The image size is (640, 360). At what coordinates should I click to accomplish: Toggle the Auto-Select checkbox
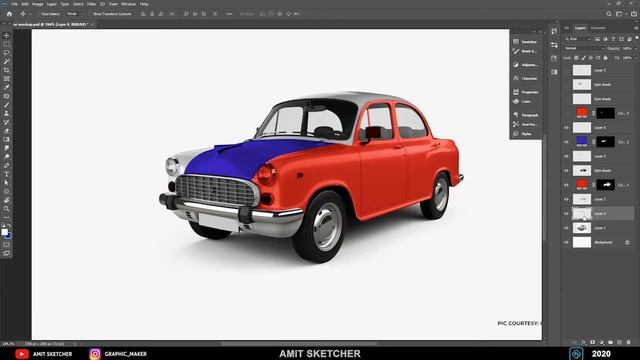coord(39,14)
